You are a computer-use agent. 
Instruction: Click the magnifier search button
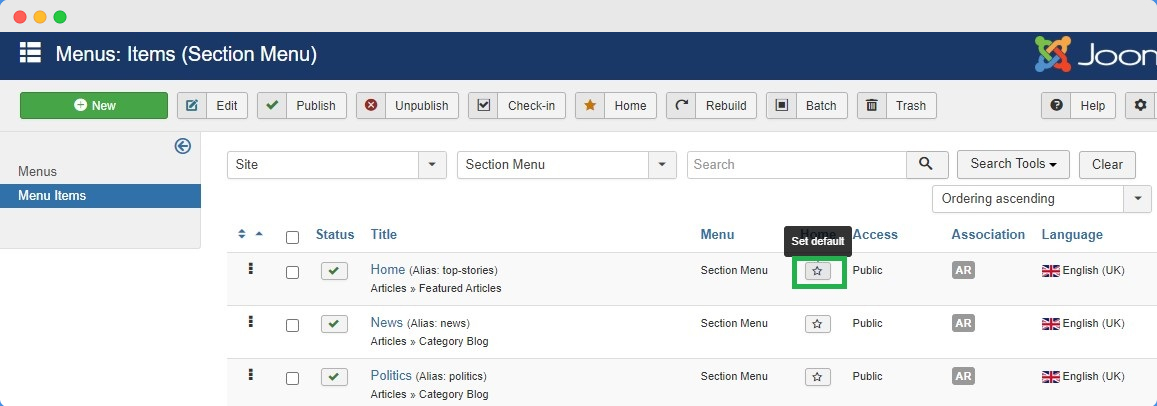(927, 165)
